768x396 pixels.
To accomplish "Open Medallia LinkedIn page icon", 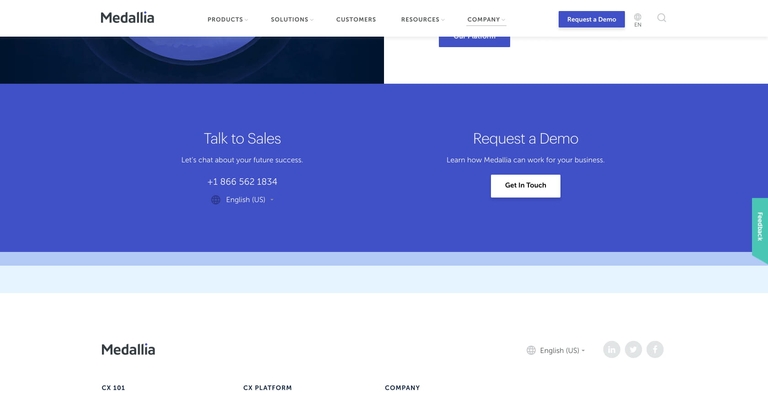I will 611,349.
